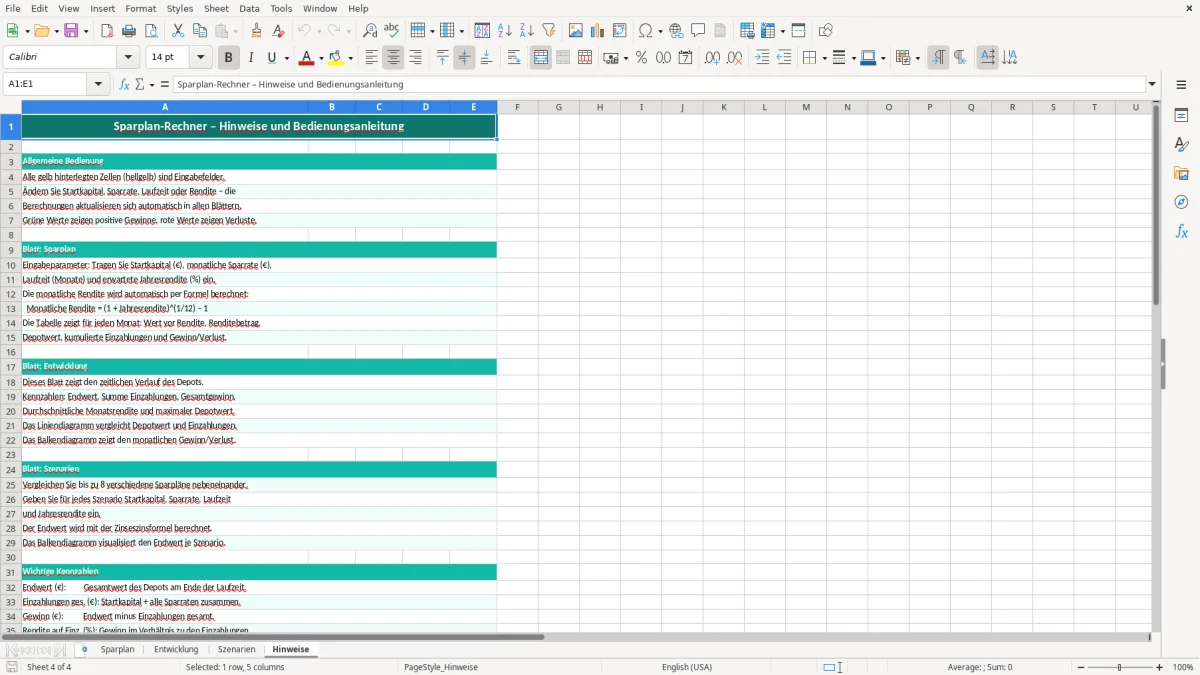1200x675 pixels.
Task: Click Sort Descending icon
Action: point(527,30)
